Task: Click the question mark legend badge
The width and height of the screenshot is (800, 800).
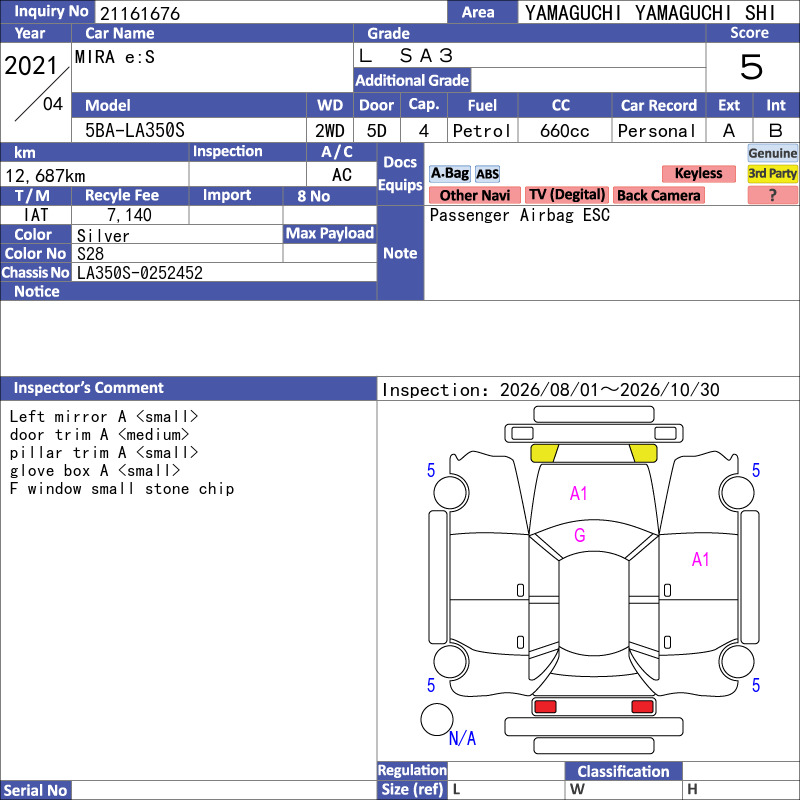Action: pyautogui.click(x=772, y=195)
